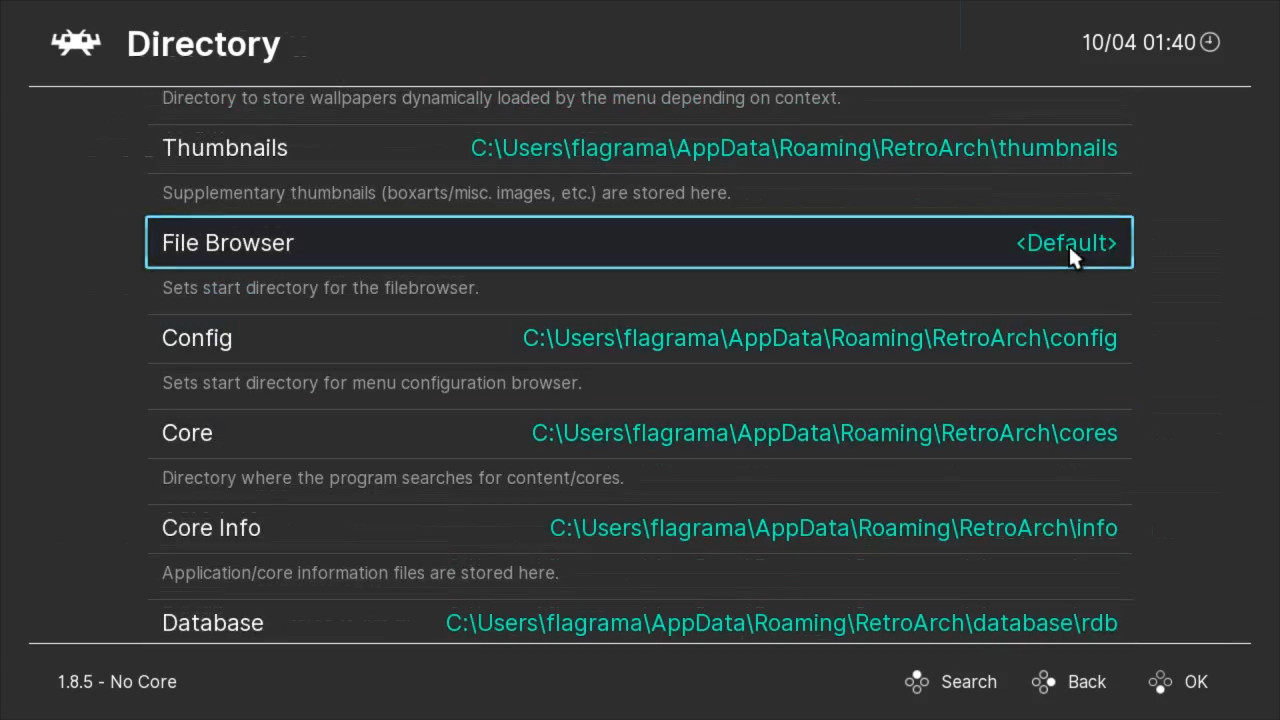Change the Config directory path
The image size is (1280, 720).
[x=820, y=338]
